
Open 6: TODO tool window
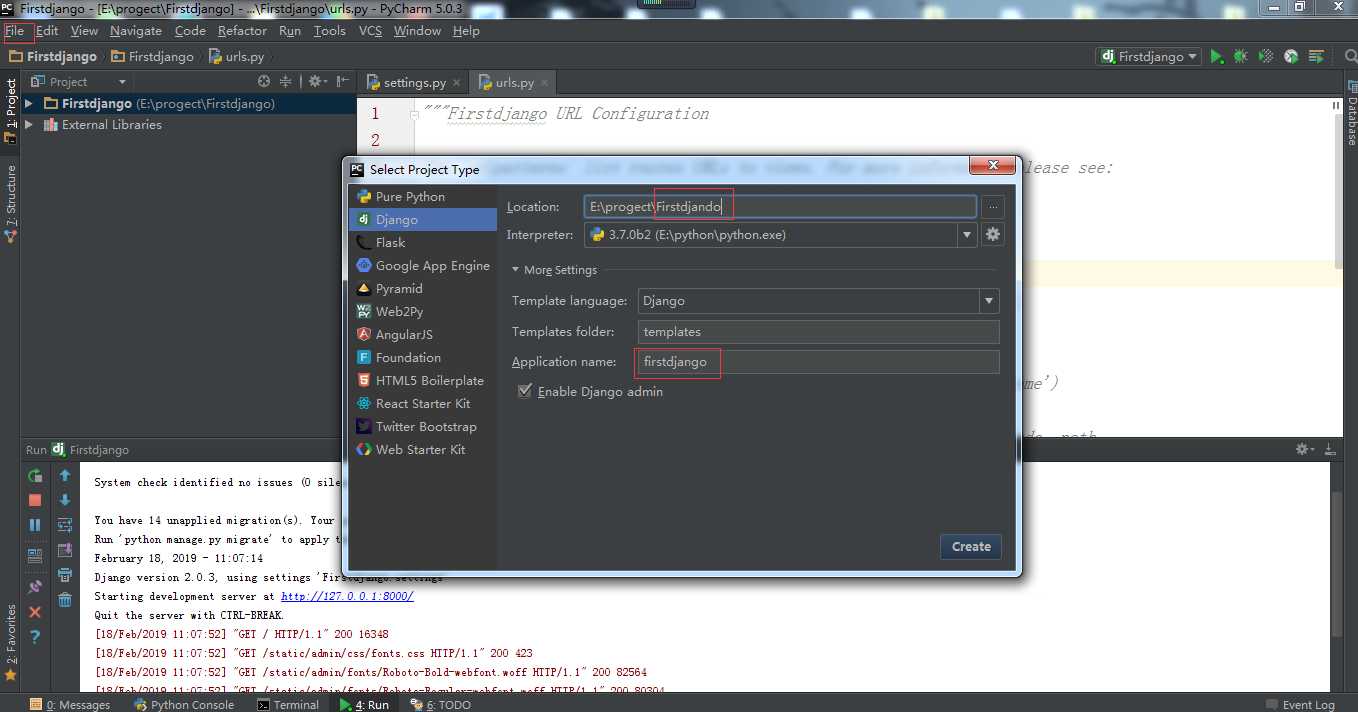coord(441,705)
